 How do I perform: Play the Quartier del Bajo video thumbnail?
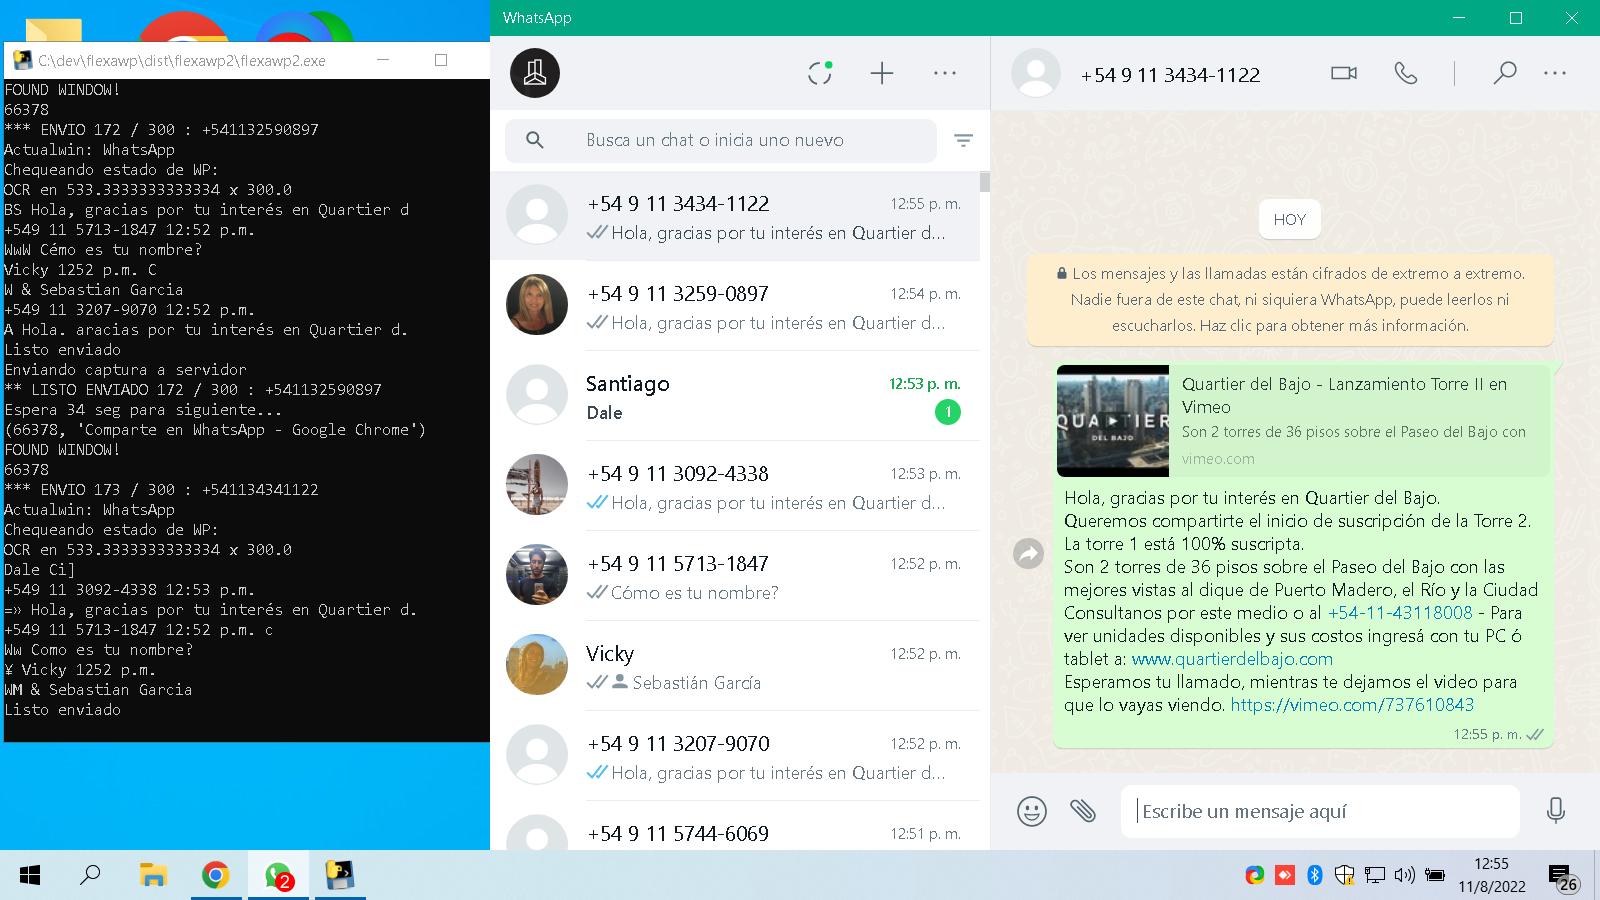[x=1113, y=421]
